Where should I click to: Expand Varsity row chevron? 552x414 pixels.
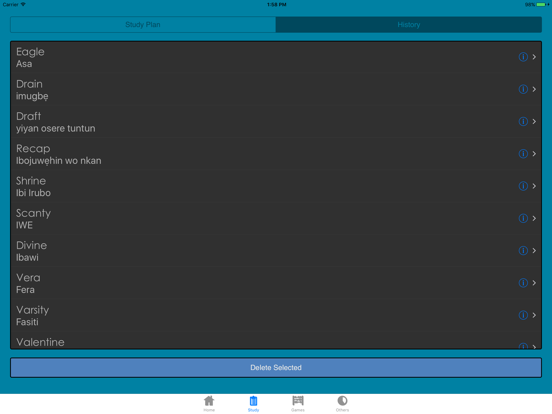[534, 315]
